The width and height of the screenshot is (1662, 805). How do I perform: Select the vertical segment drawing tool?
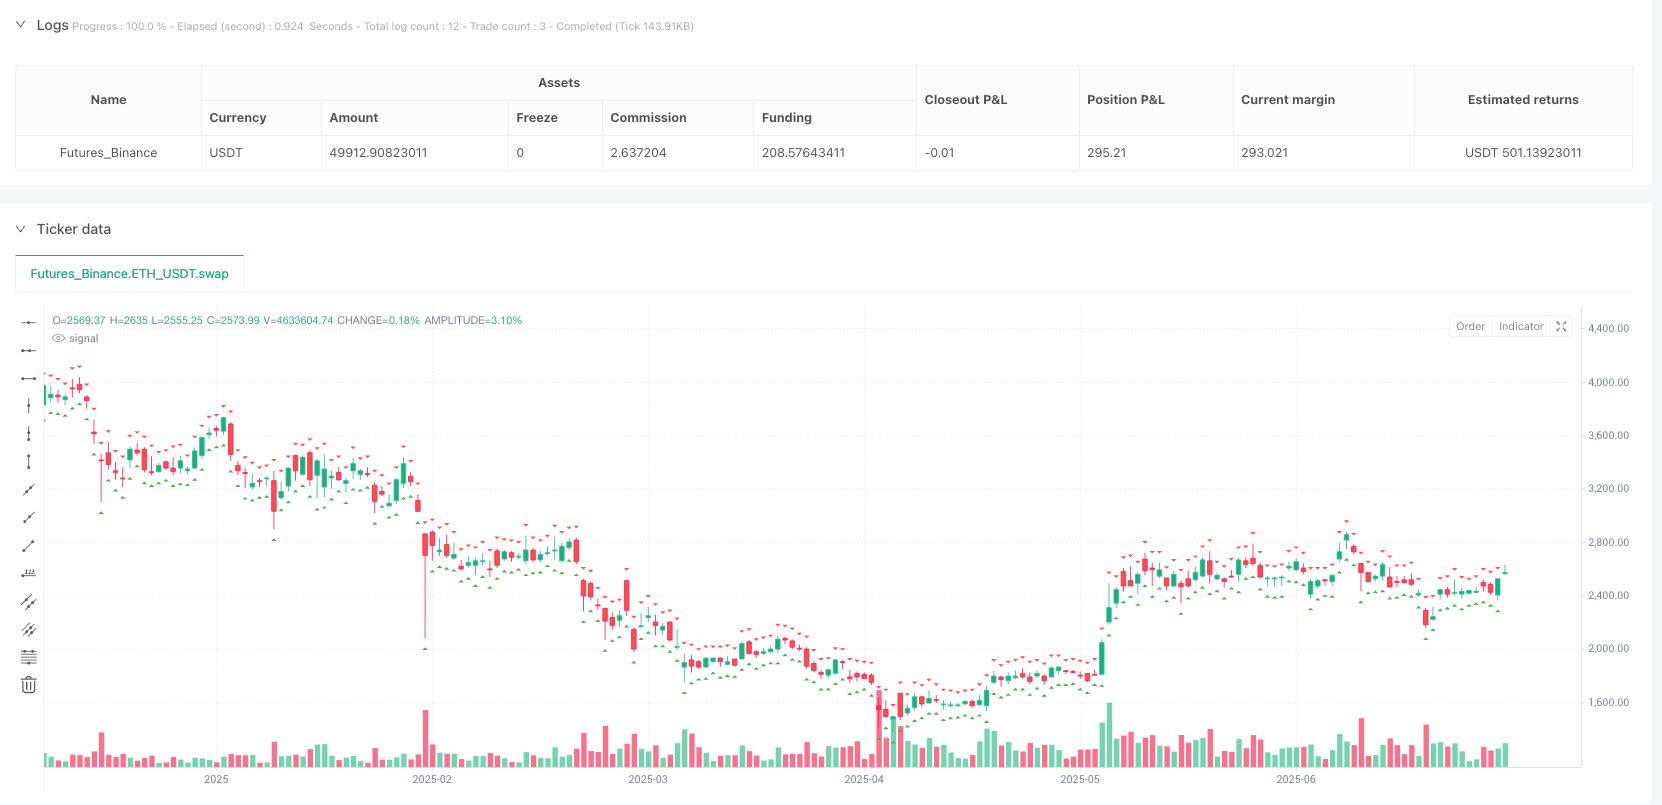(29, 461)
